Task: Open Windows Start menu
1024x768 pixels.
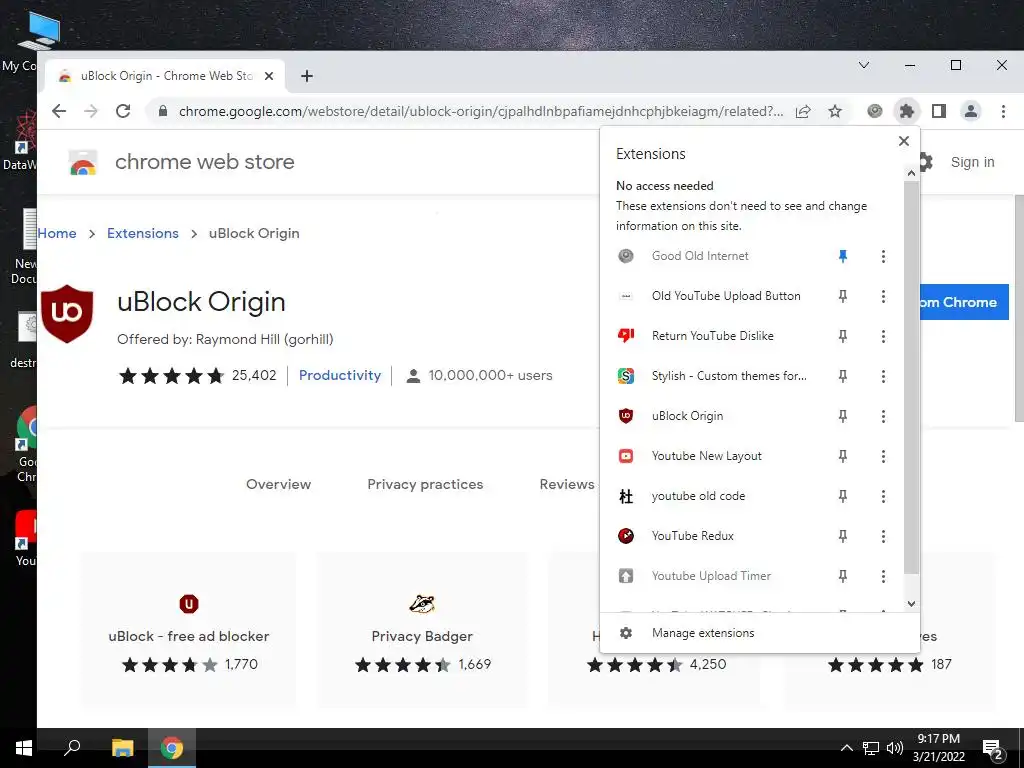Action: (24, 748)
